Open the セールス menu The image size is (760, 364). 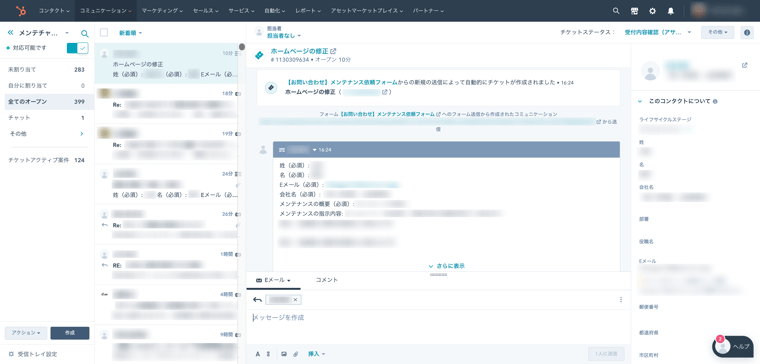tap(206, 11)
